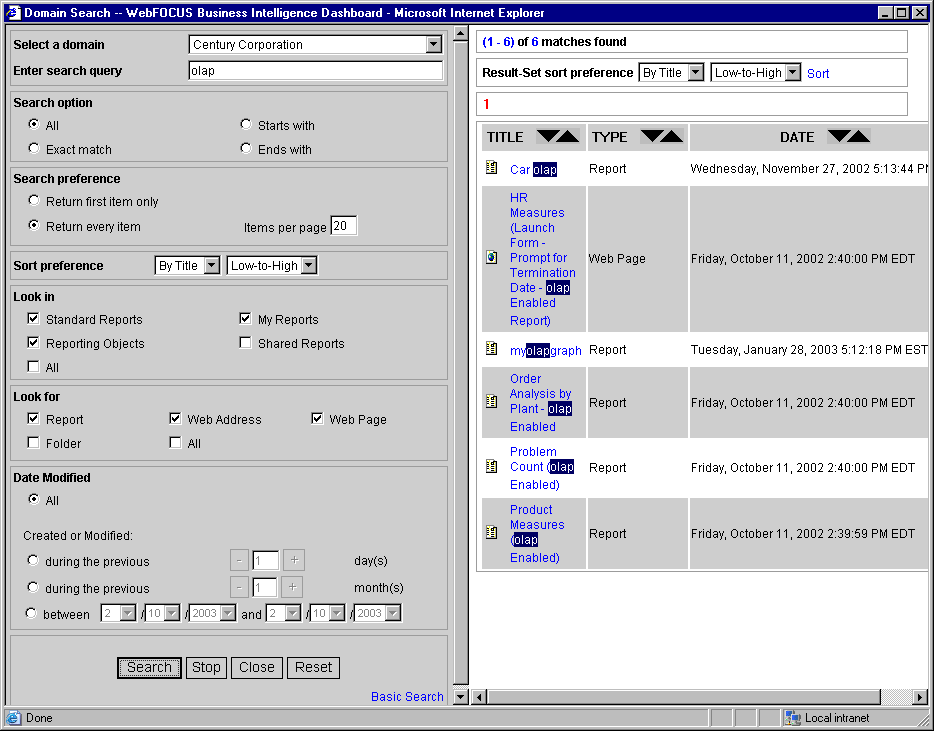934x731 pixels.
Task: Toggle the Web Address checkbox
Action: [175, 419]
